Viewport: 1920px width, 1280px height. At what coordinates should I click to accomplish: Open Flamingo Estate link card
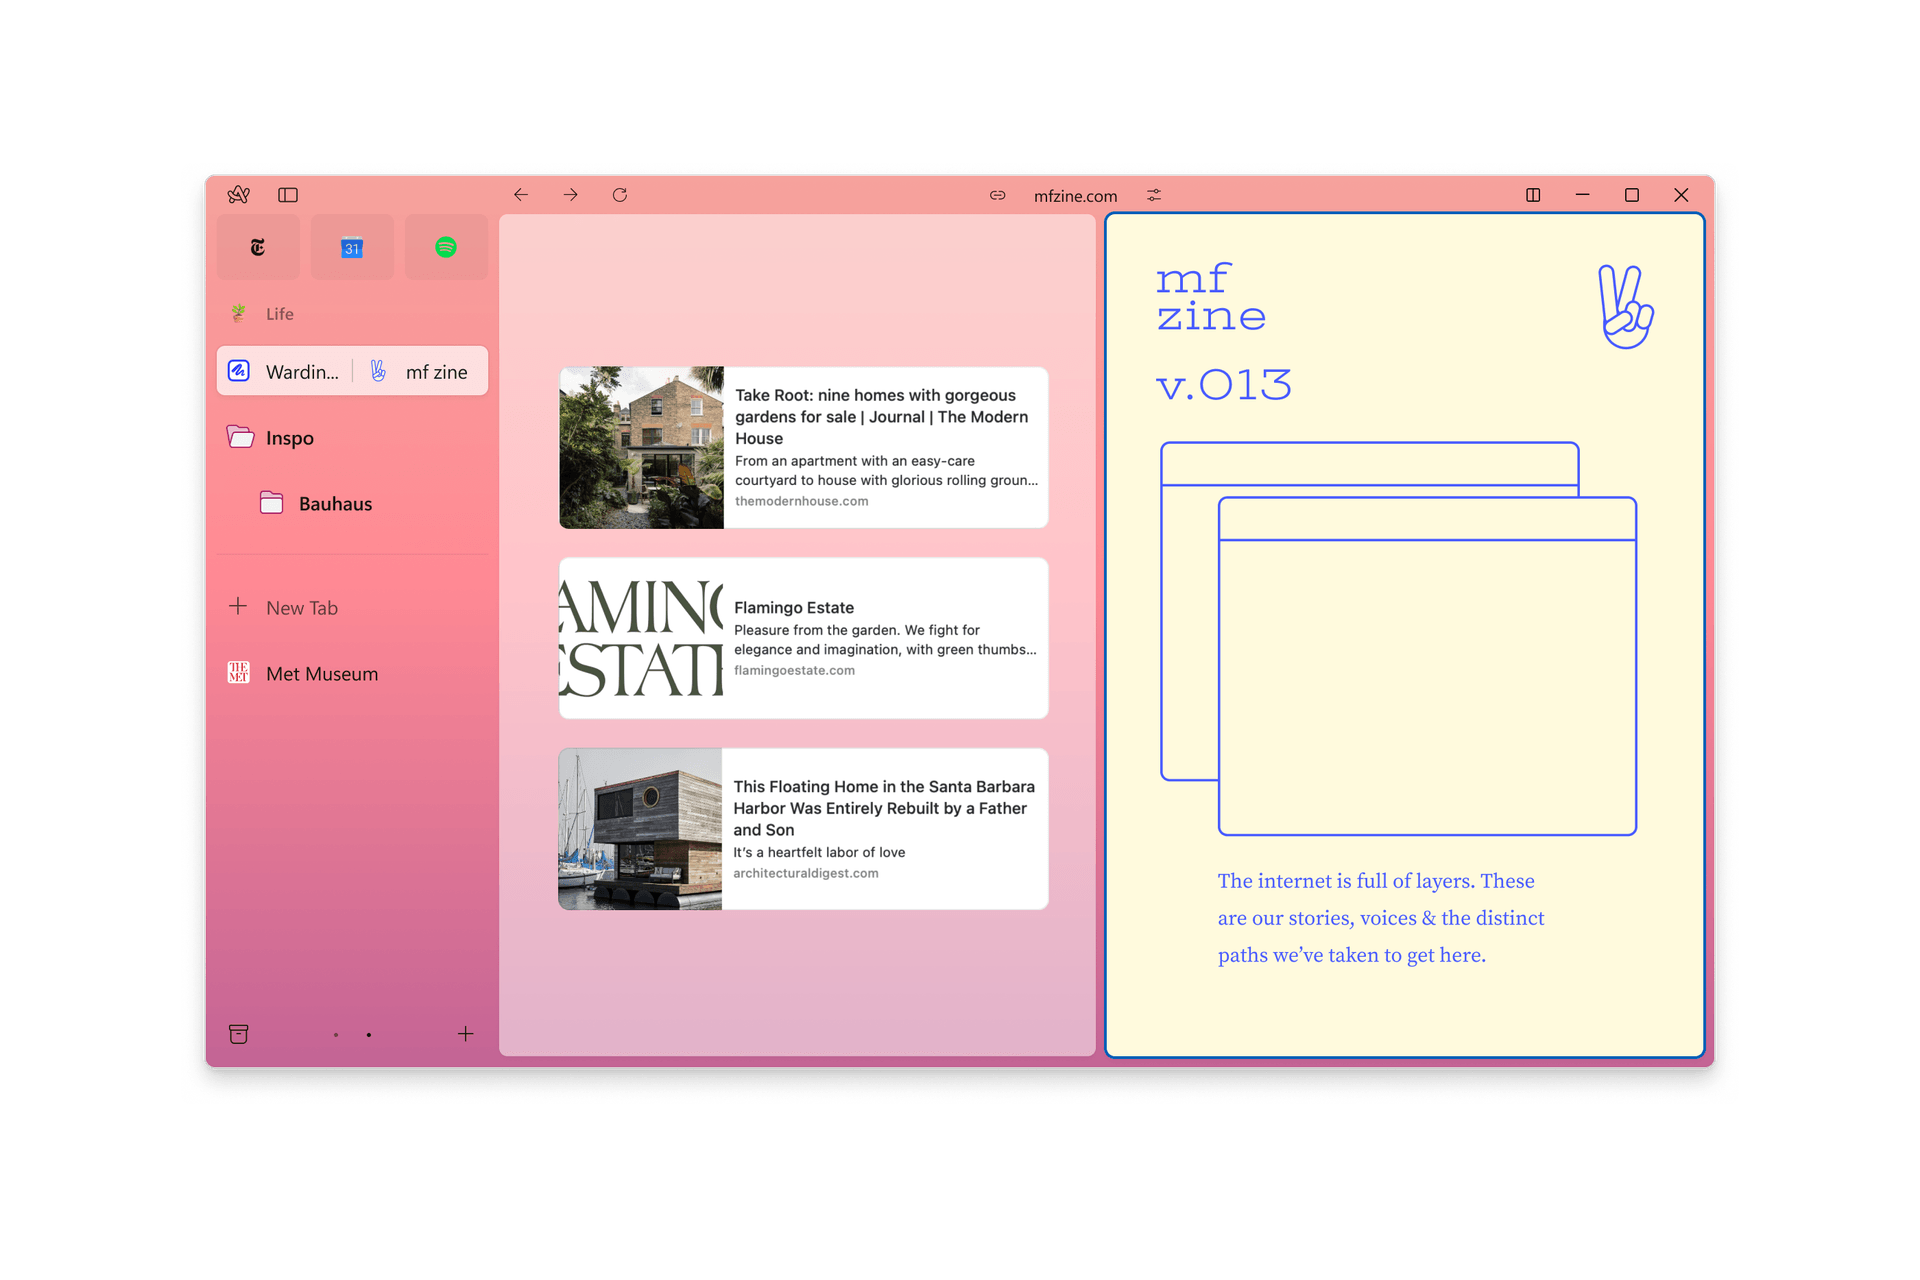(803, 638)
